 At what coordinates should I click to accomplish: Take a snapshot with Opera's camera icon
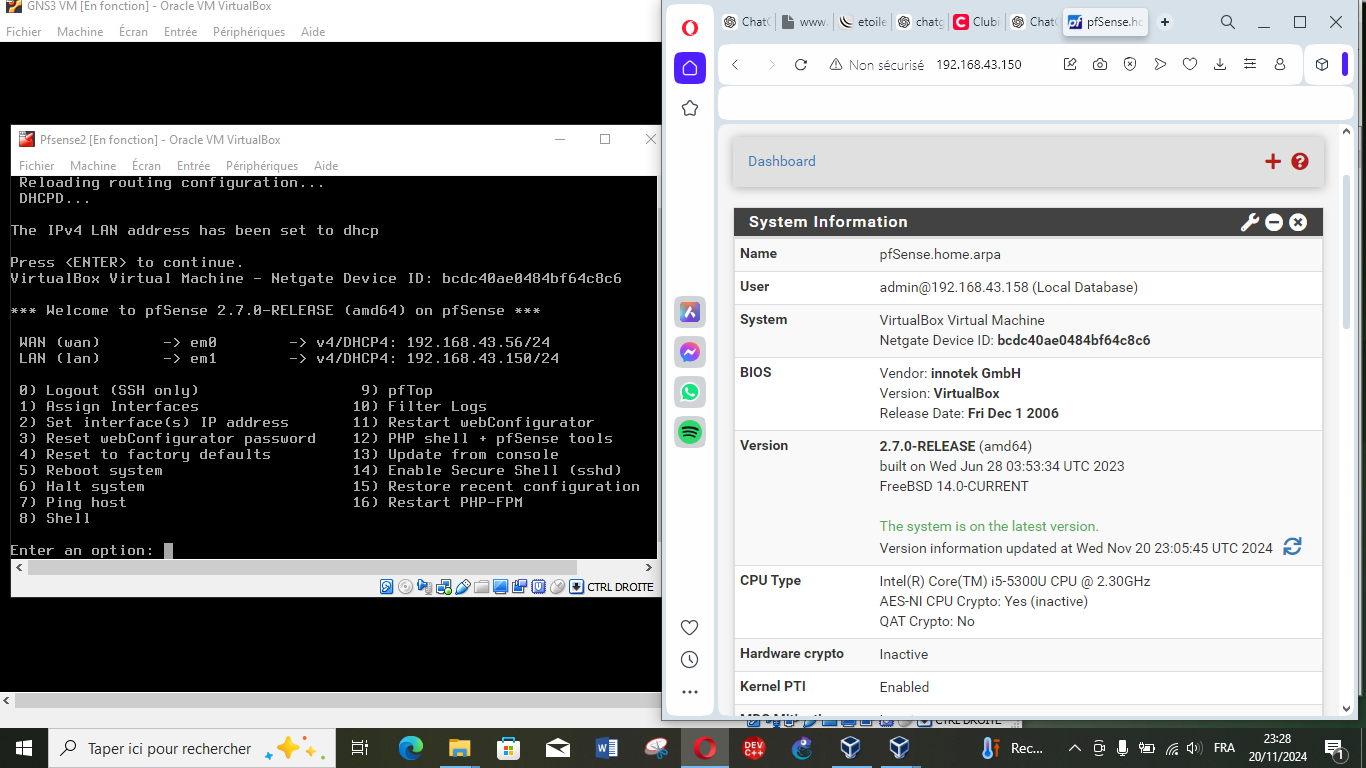tap(1101, 64)
